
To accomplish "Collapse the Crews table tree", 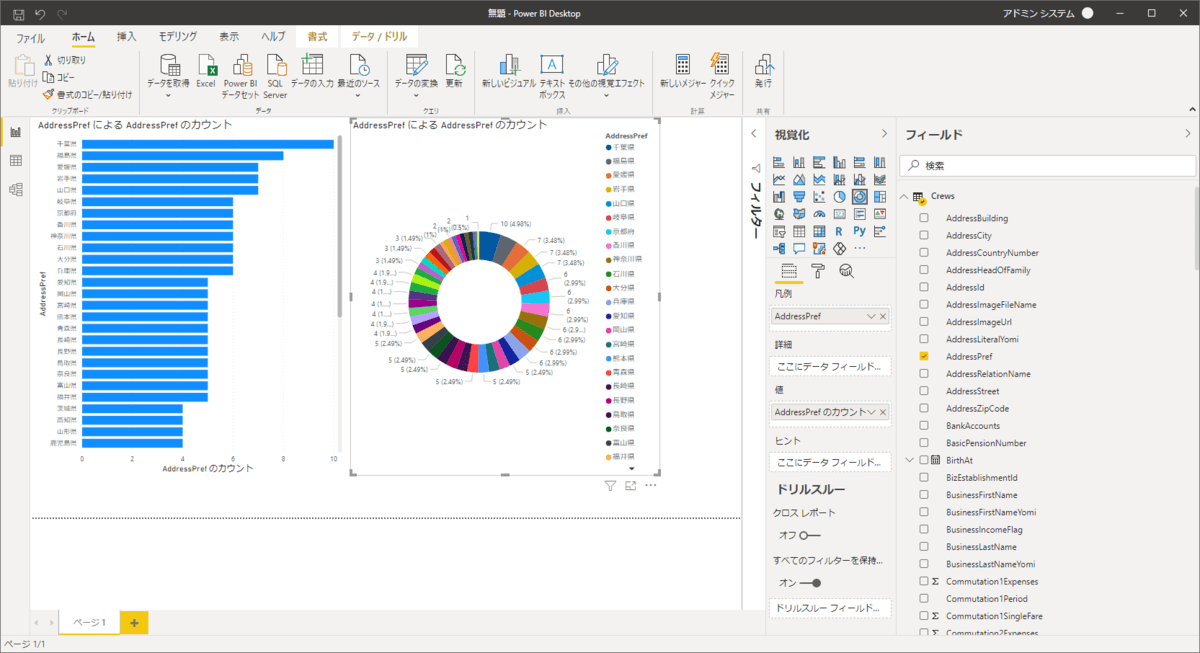I will coord(904,197).
